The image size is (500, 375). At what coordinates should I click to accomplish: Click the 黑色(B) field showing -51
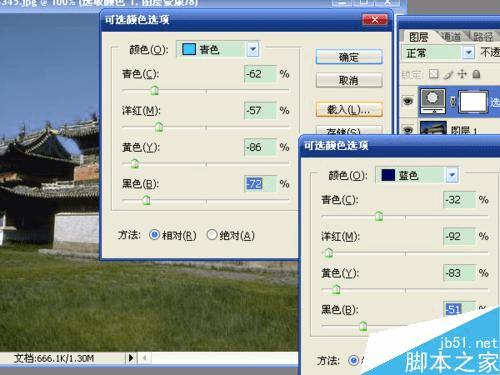point(459,309)
